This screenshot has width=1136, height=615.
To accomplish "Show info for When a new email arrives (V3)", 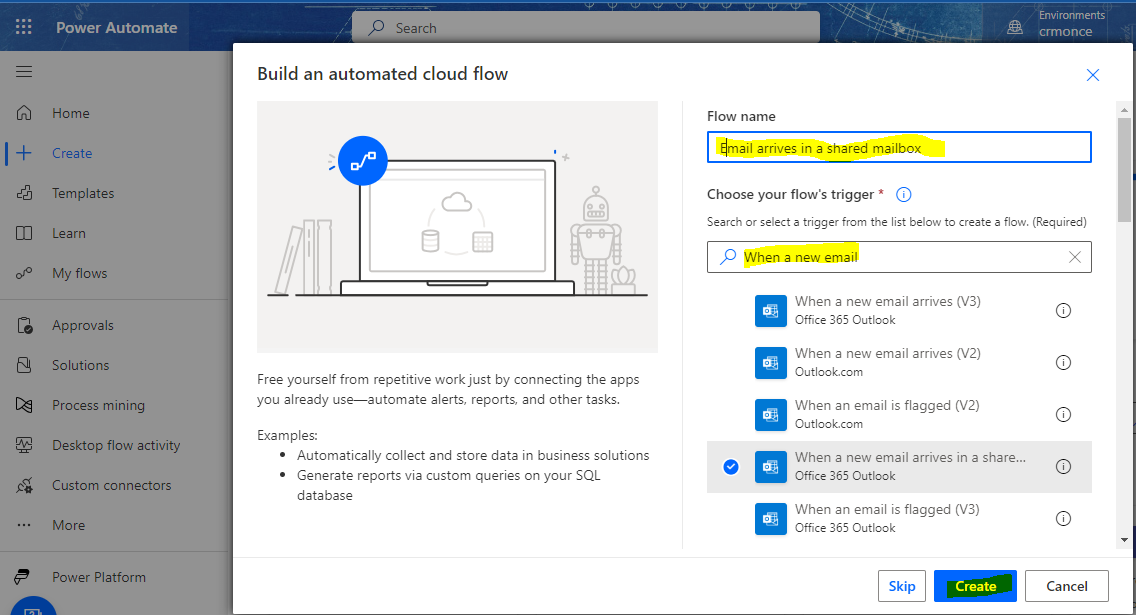I will (1063, 311).
